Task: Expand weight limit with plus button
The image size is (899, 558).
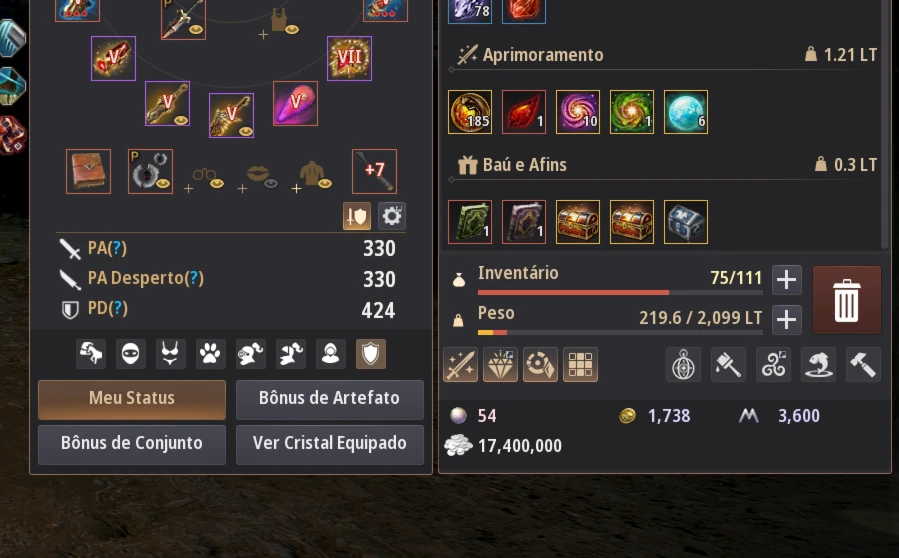Action: coord(786,319)
